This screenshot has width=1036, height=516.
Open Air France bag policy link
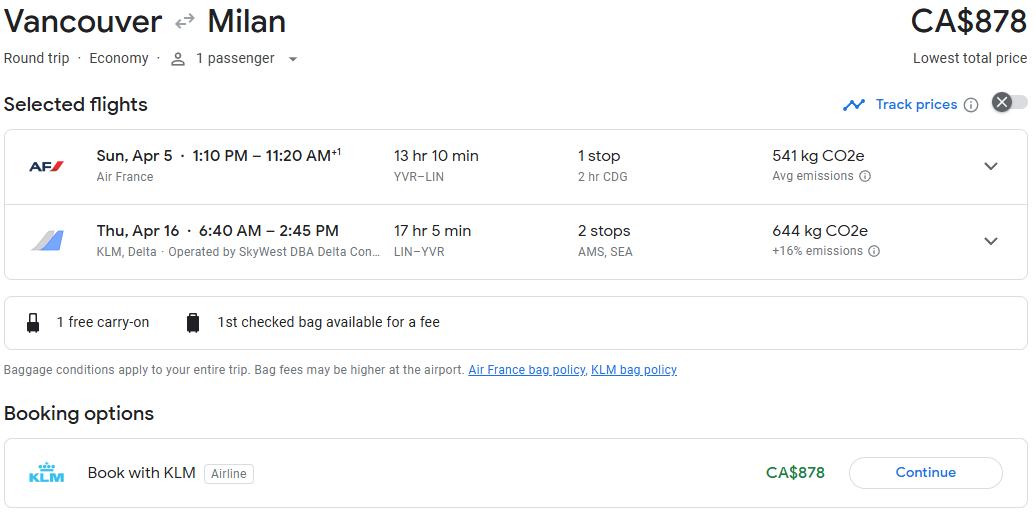526,370
